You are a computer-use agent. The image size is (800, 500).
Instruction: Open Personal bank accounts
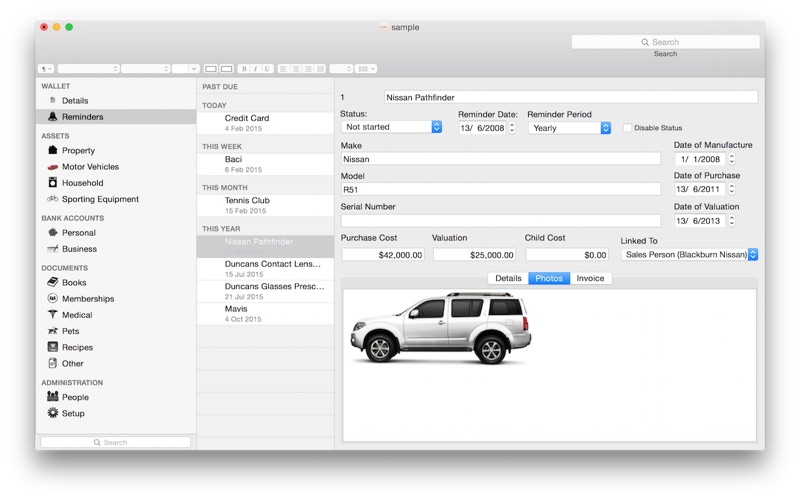coord(79,233)
